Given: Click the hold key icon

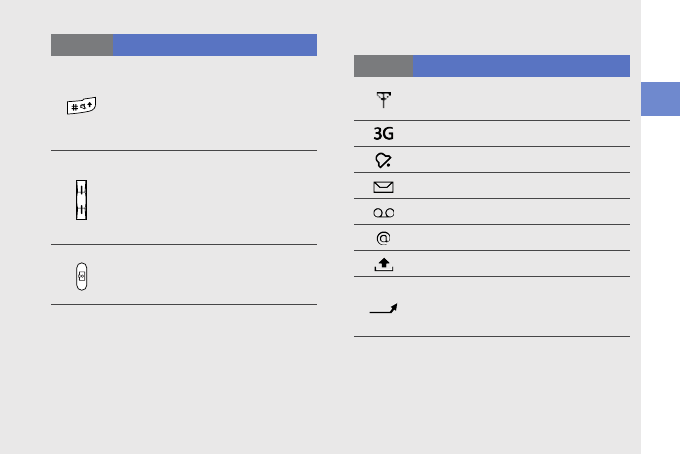Looking at the screenshot, I should pyautogui.click(x=82, y=276).
